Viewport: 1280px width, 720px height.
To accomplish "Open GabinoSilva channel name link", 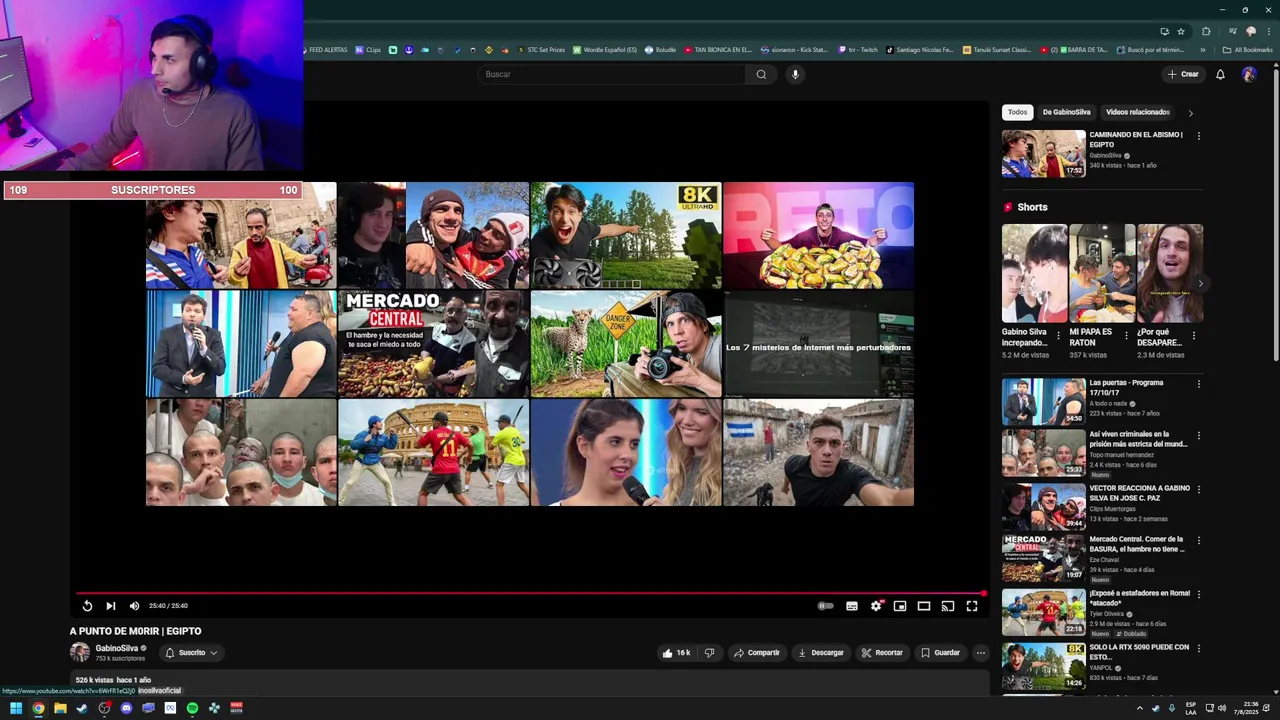I will (117, 648).
